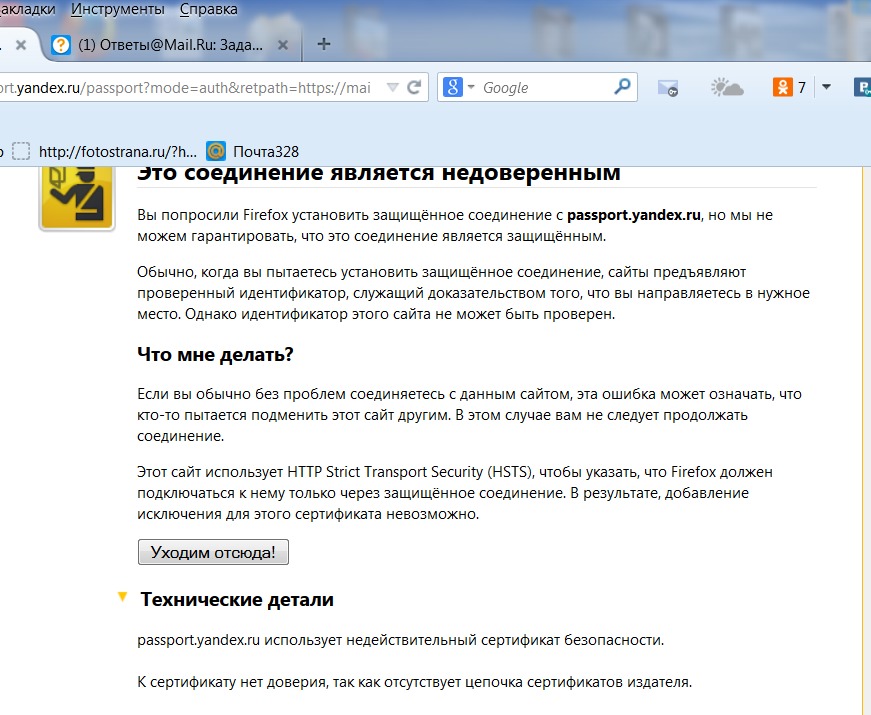Expand the toolbar dropdown arrow after Odnoklassniki

tap(826, 87)
